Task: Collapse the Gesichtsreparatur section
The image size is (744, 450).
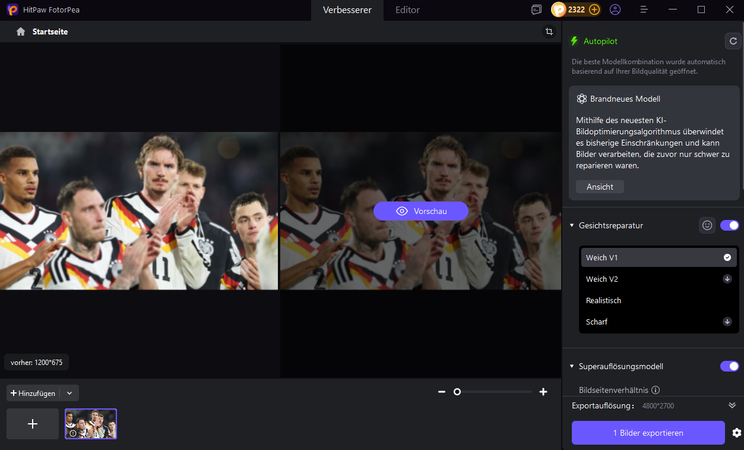Action: coord(572,226)
